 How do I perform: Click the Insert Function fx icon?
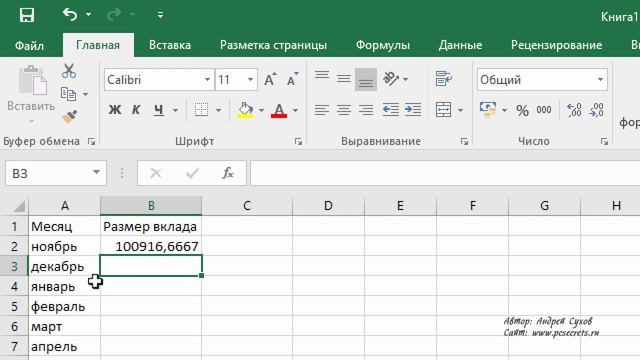click(x=227, y=173)
